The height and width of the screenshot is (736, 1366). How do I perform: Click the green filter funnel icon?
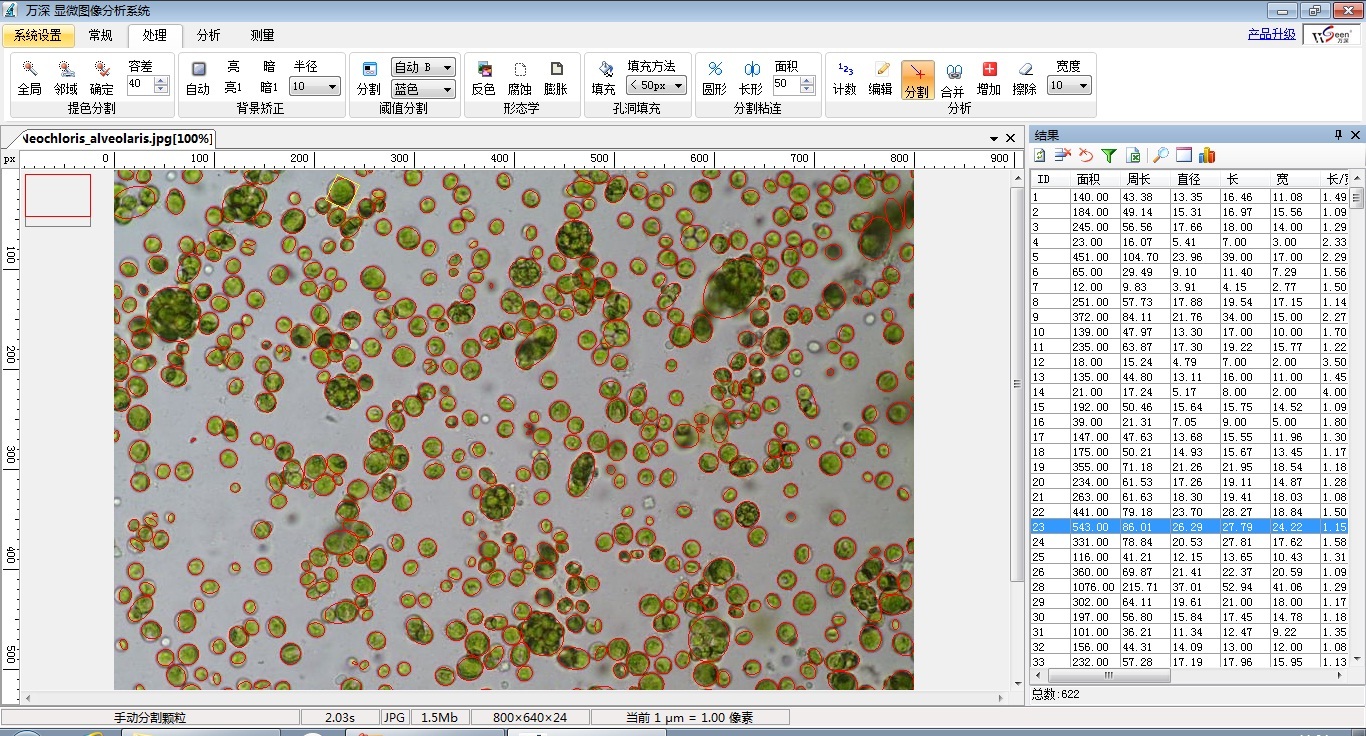(x=1109, y=155)
